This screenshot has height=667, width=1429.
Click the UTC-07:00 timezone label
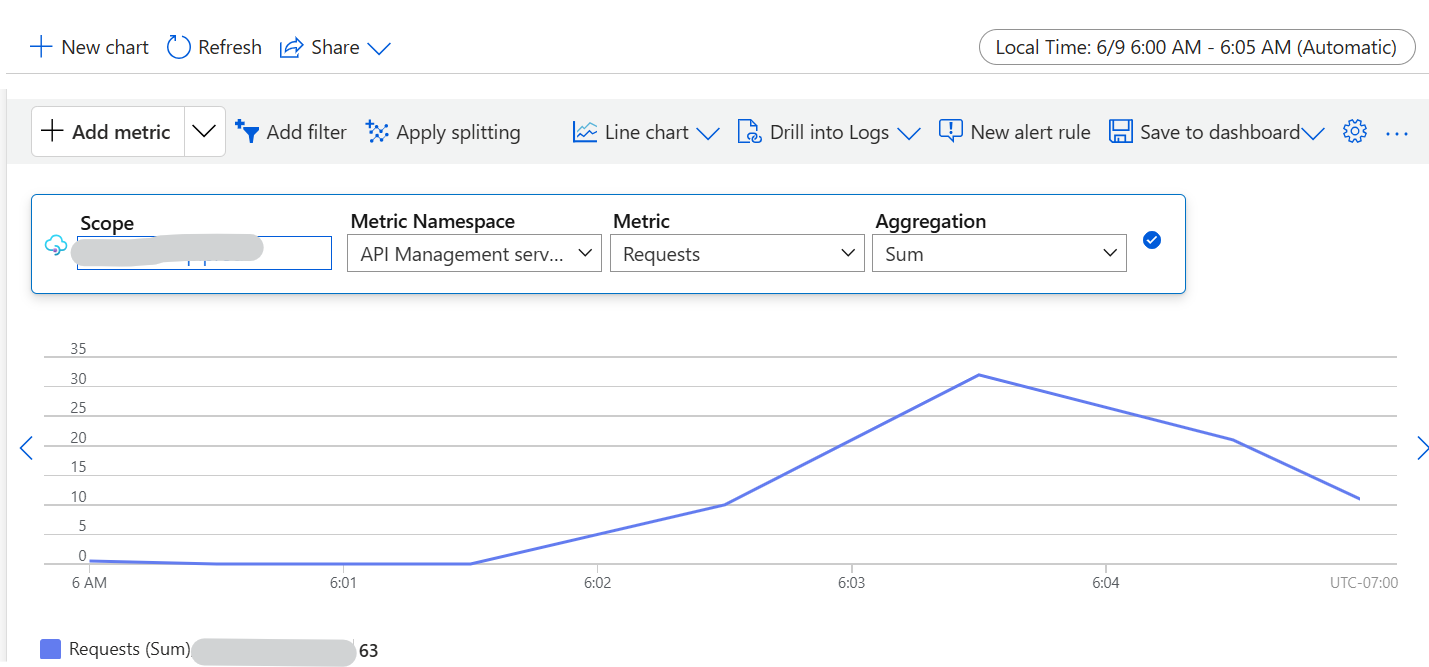[1364, 582]
